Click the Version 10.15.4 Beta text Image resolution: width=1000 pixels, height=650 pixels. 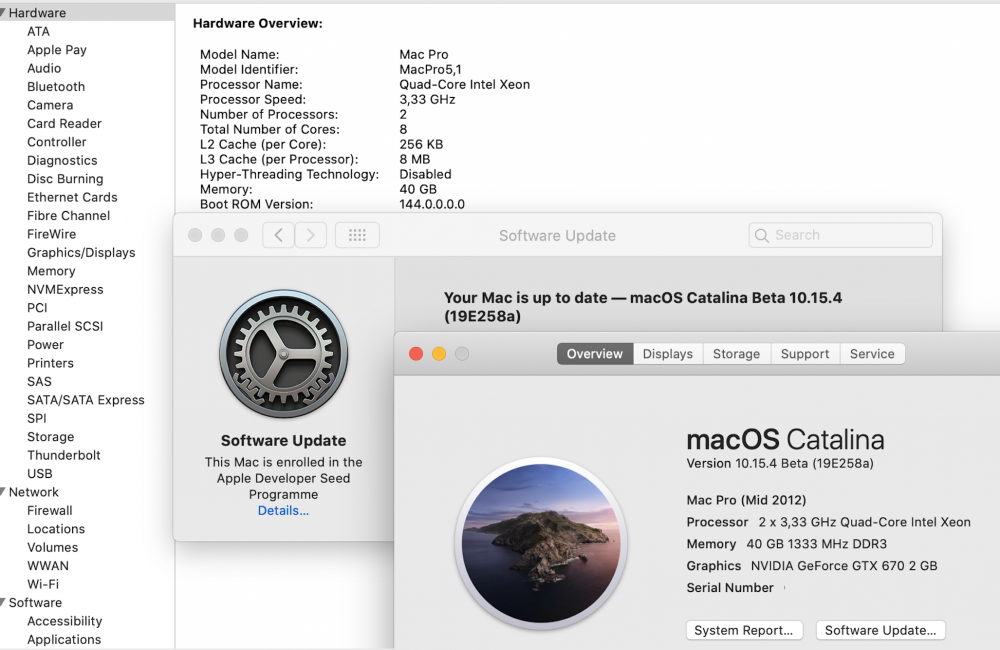tap(780, 464)
